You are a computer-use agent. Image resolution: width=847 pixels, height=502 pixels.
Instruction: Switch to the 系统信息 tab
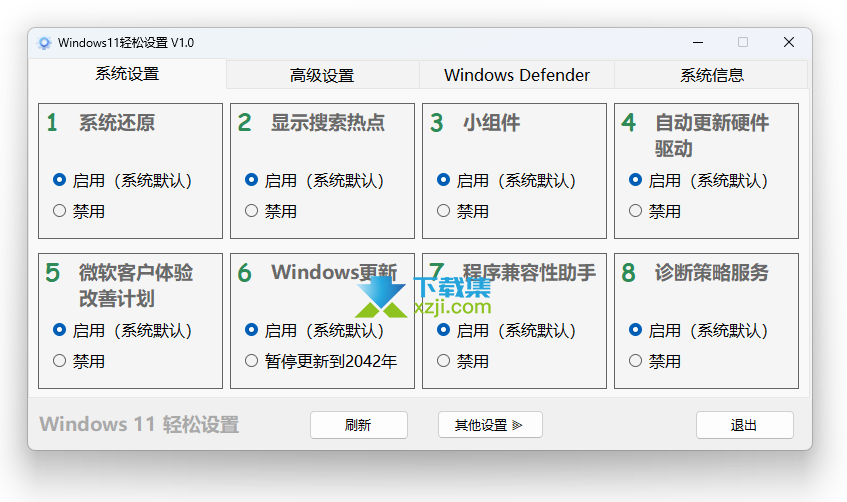[711, 75]
